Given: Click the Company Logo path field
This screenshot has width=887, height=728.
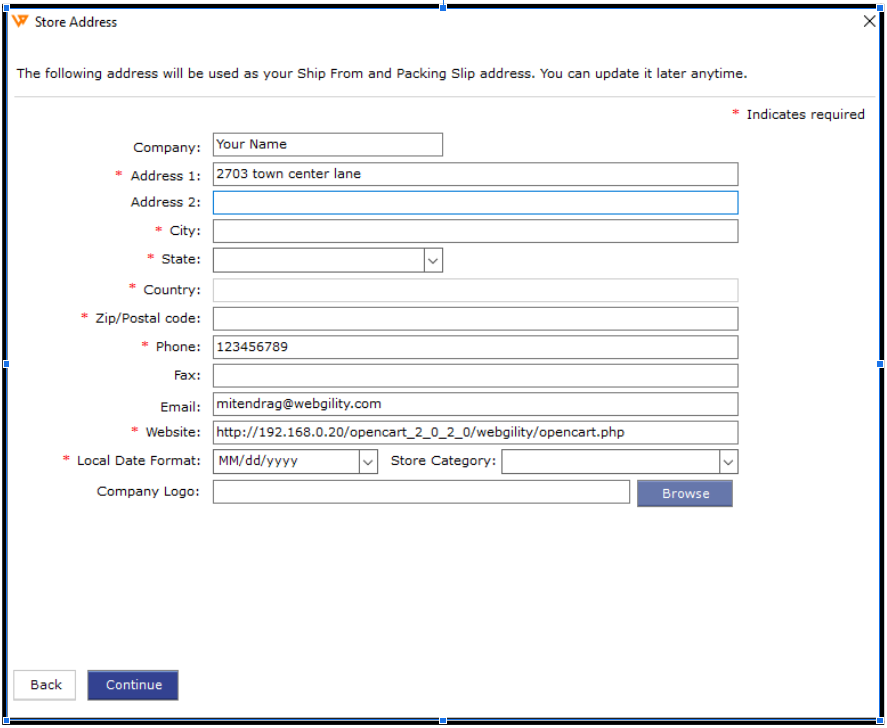Looking at the screenshot, I should coord(421,492).
